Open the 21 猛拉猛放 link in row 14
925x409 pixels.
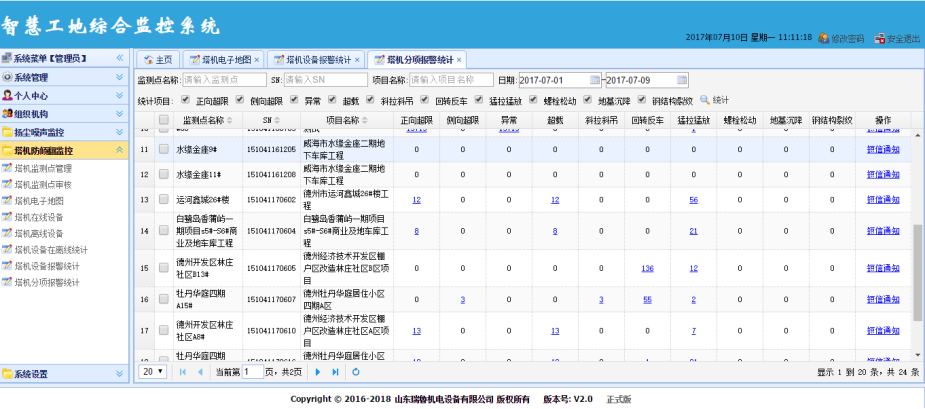pos(693,231)
